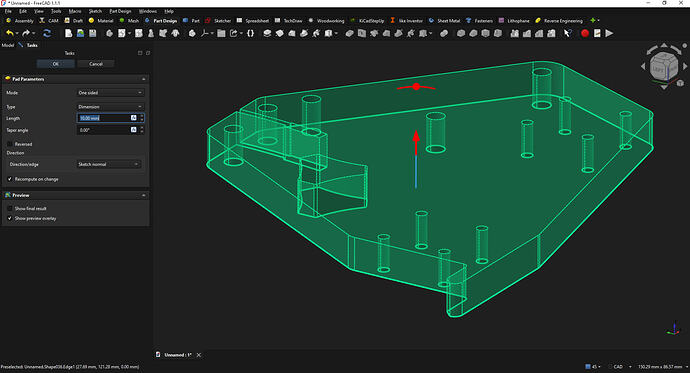Click the What's This help cursor icon
Screen dimensions: 690x373
point(568,33)
